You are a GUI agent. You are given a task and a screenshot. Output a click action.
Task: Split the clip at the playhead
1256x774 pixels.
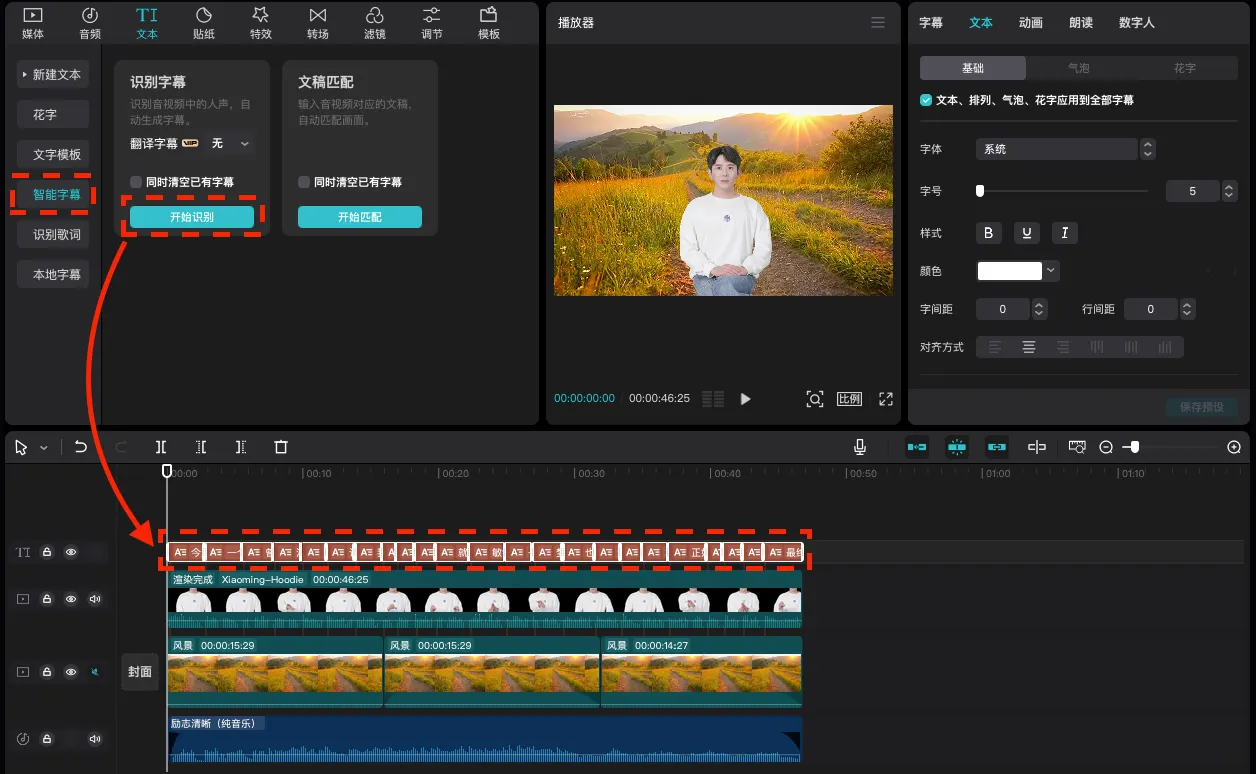click(x=161, y=447)
